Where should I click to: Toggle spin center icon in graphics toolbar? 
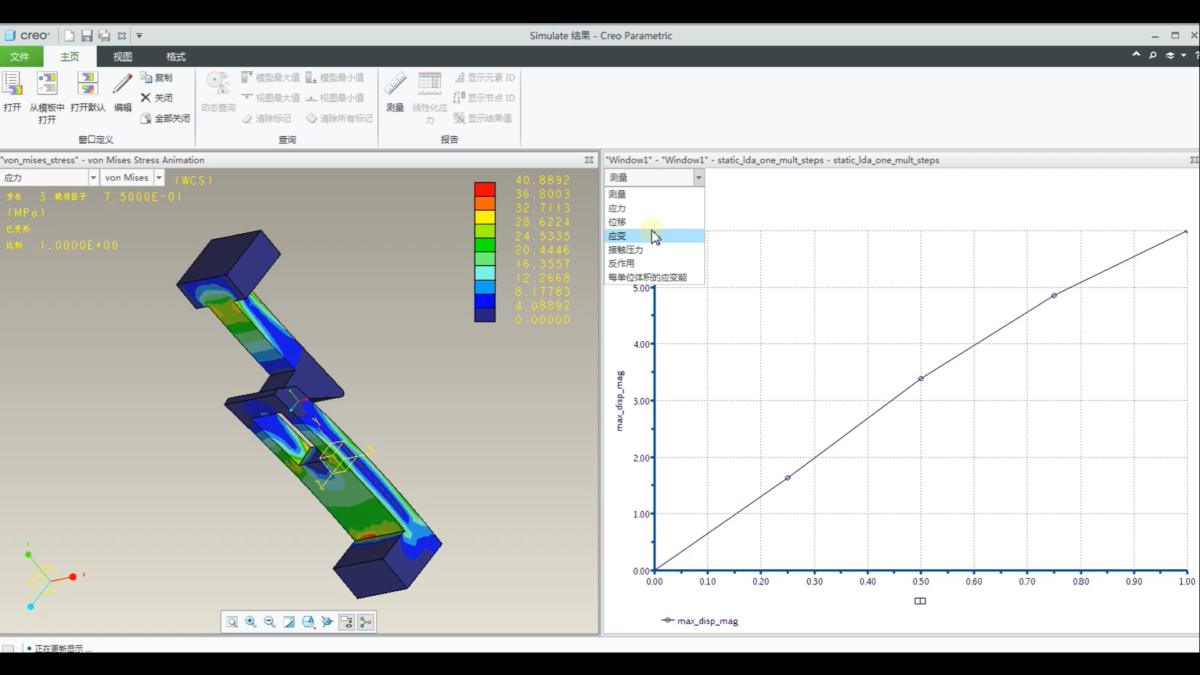(x=327, y=622)
